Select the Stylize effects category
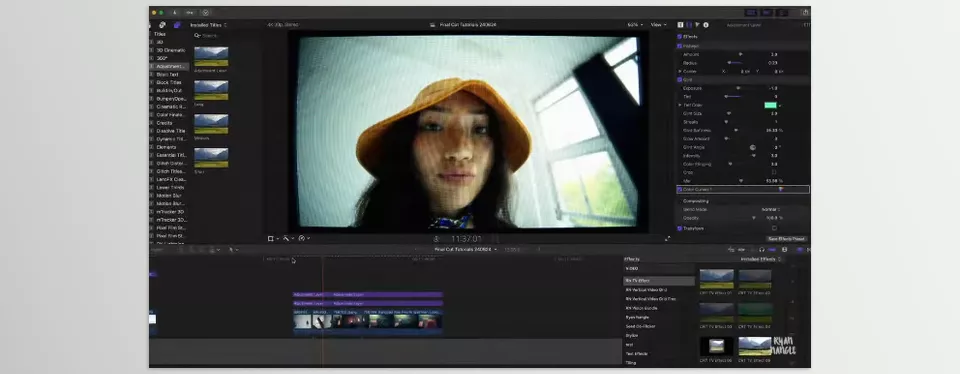 point(631,336)
